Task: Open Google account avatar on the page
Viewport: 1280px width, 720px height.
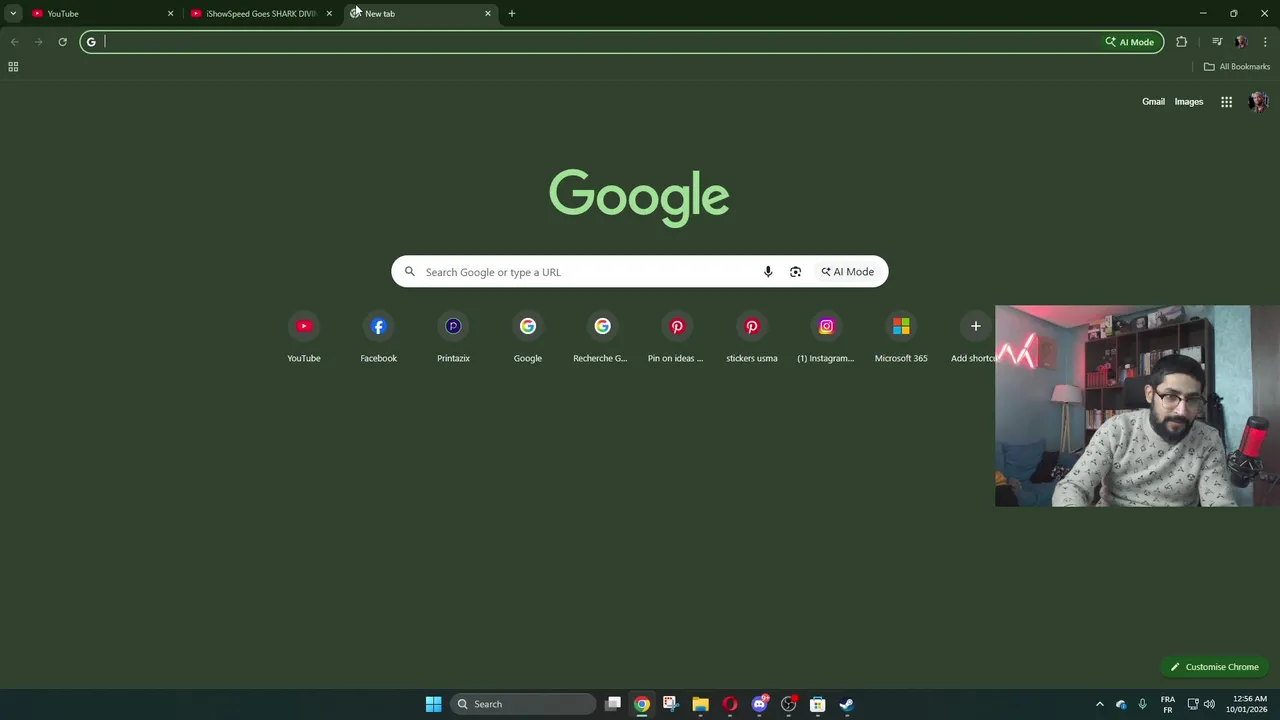Action: pos(1259,102)
